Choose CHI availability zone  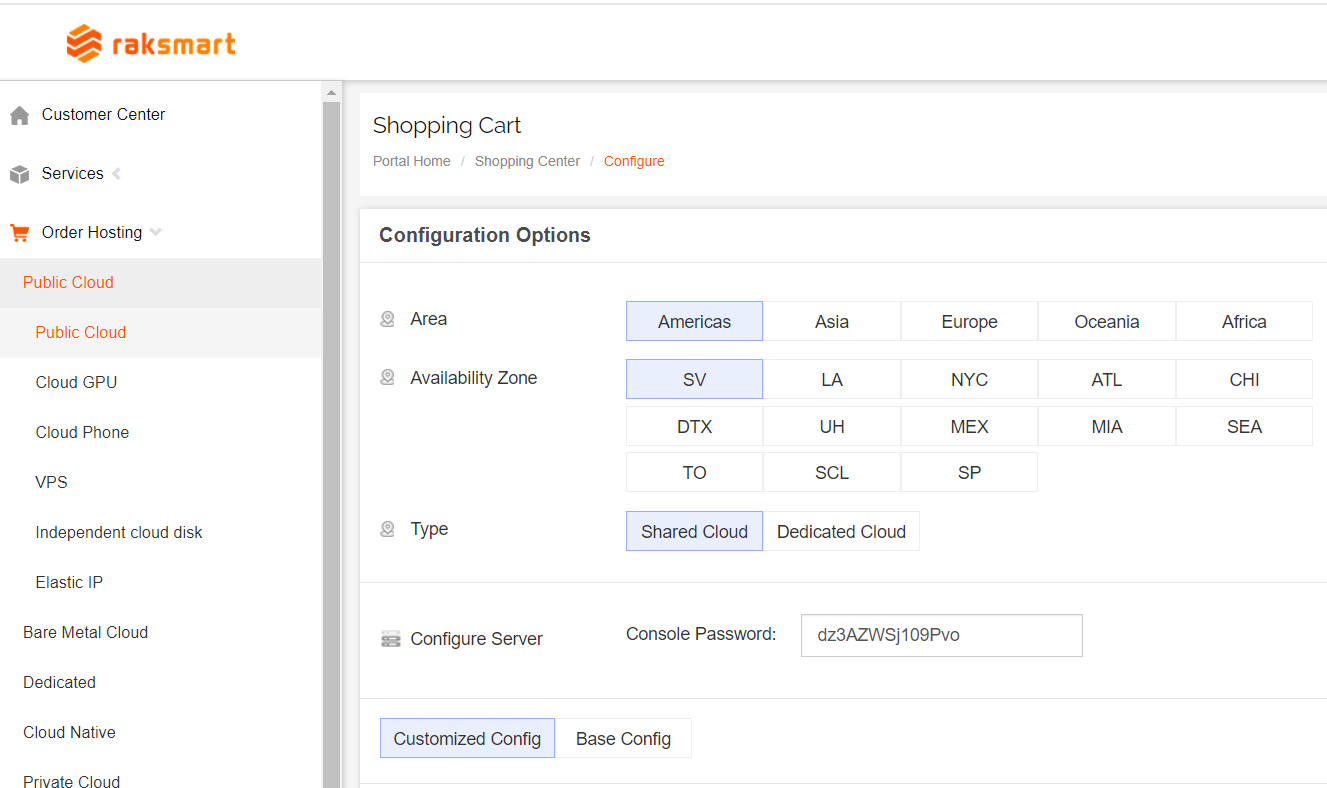(1244, 379)
